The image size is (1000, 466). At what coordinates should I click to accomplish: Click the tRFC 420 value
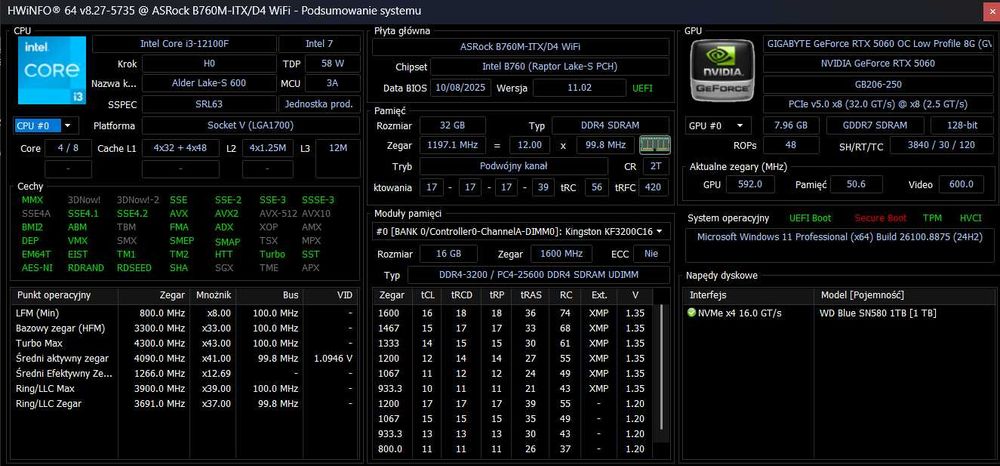(652, 187)
